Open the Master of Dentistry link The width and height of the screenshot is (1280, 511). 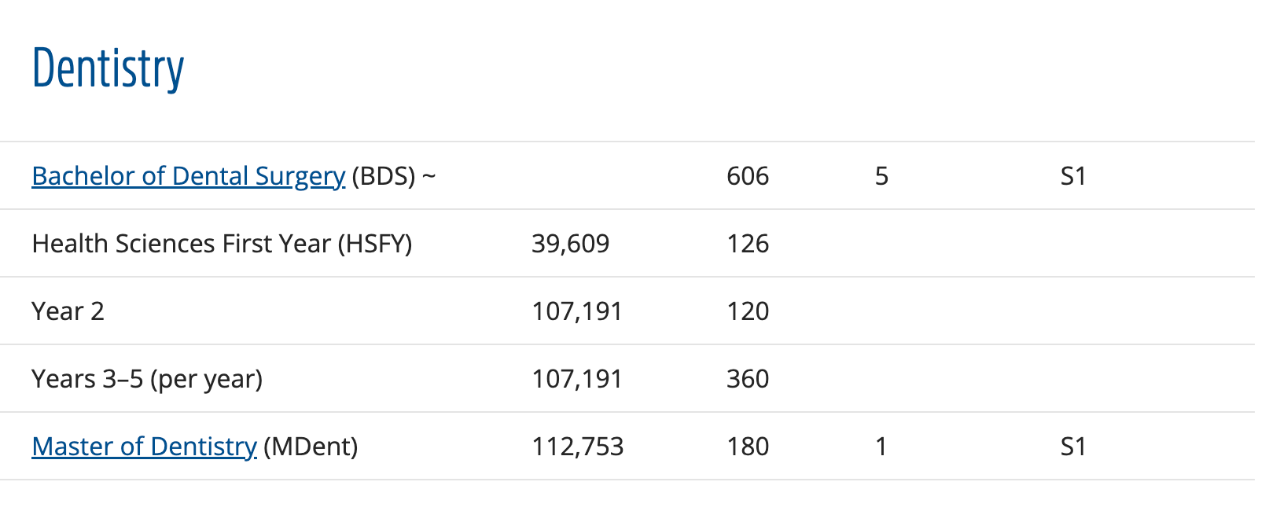click(x=144, y=446)
